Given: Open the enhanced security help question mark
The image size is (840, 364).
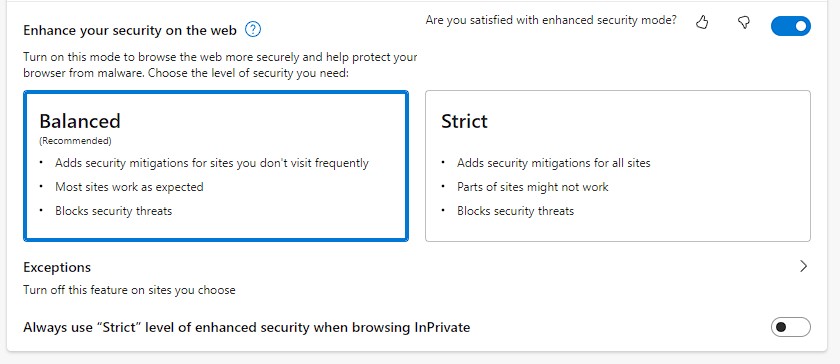Looking at the screenshot, I should (253, 29).
